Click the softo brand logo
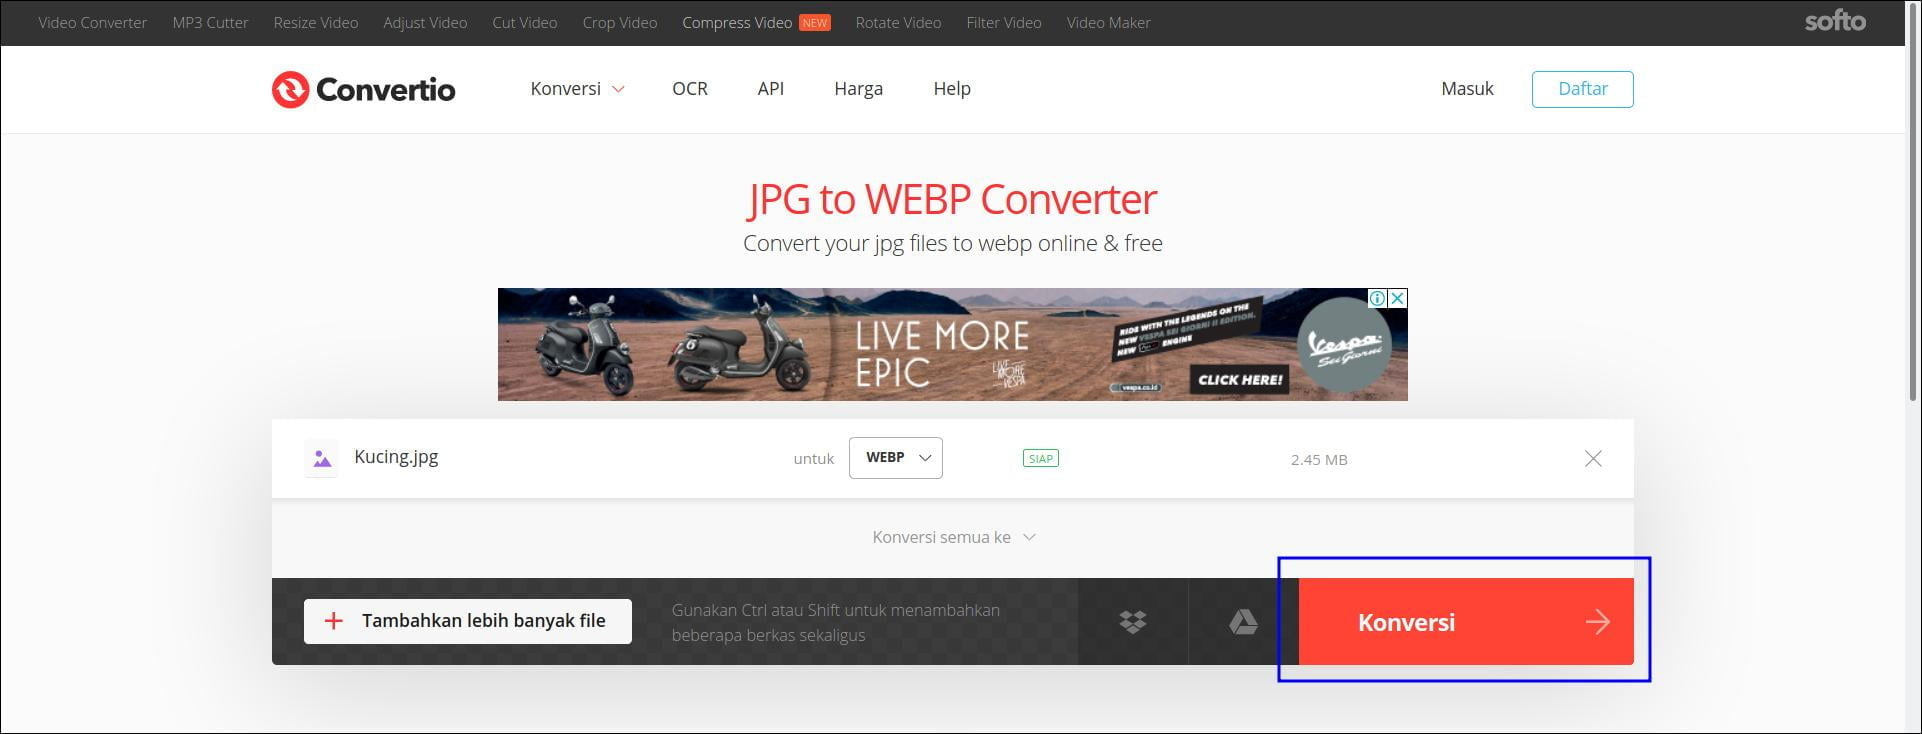This screenshot has height=734, width=1922. pyautogui.click(x=1834, y=22)
